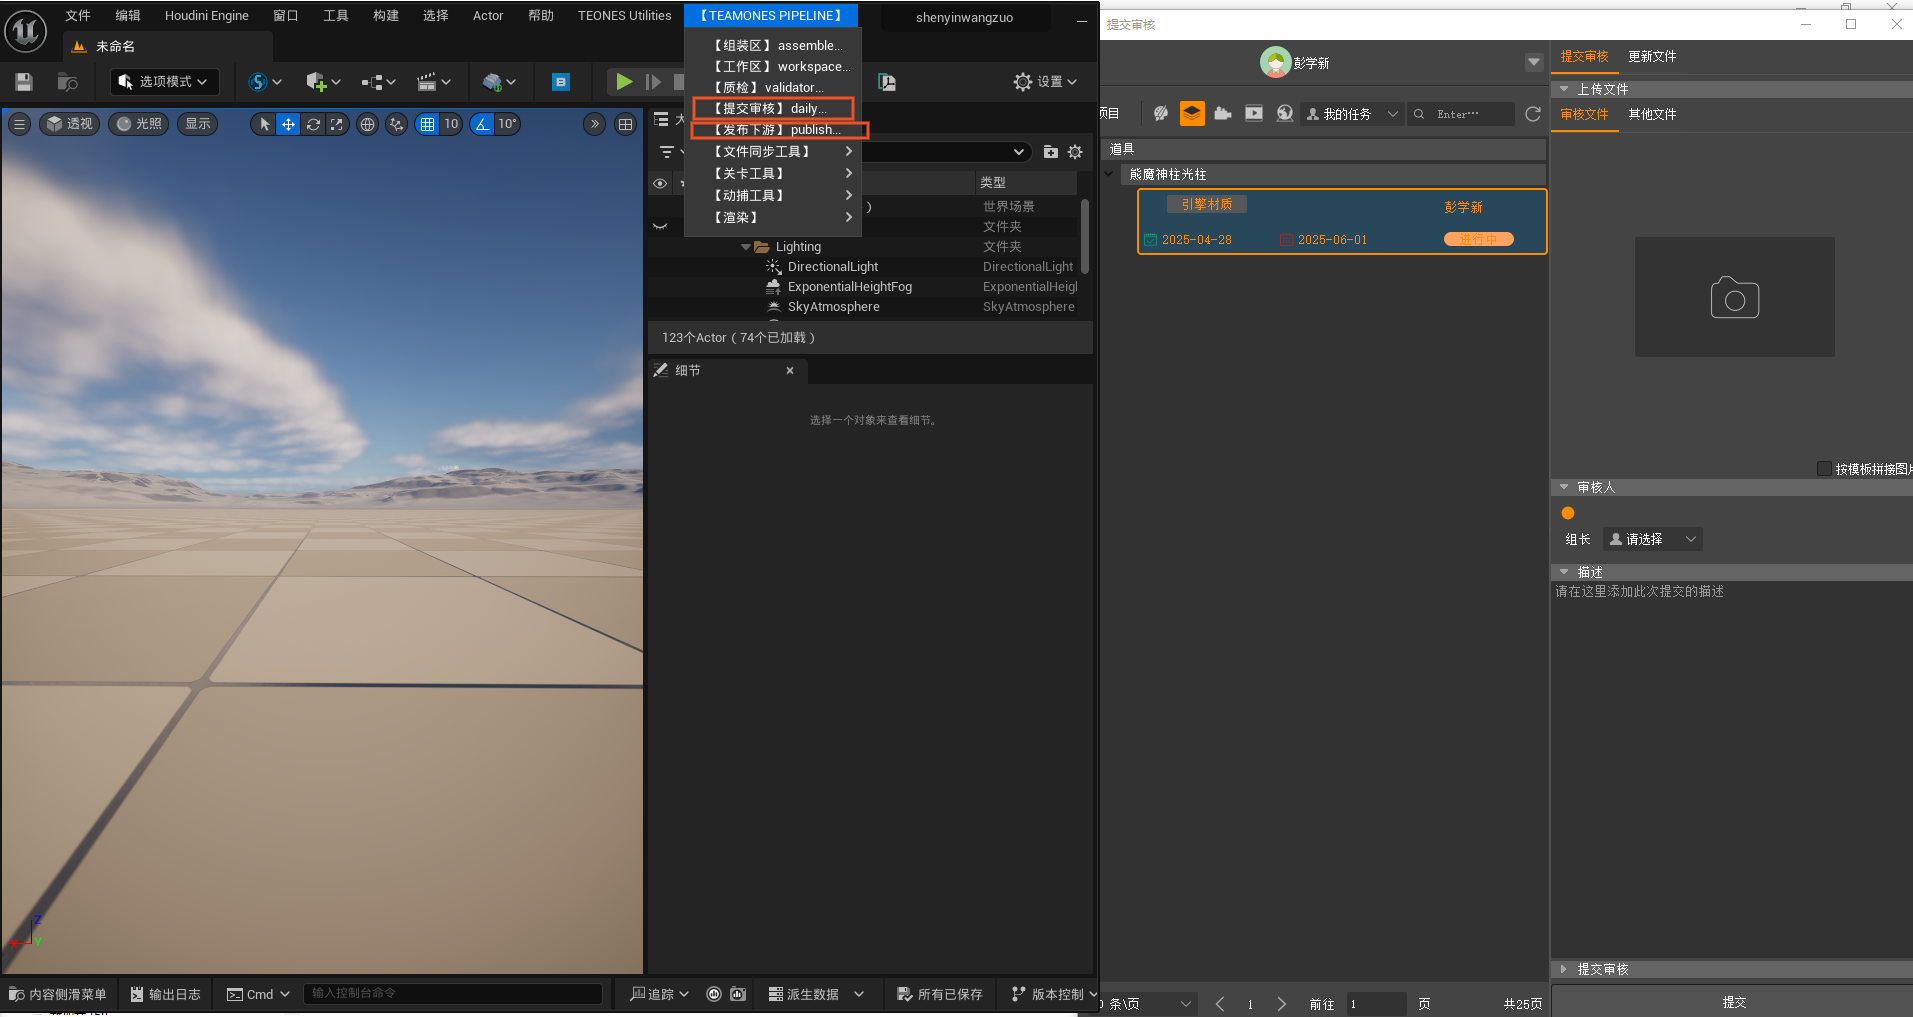The image size is (1913, 1017).
Task: Click the refresh icon beside task search
Action: 1532,114
